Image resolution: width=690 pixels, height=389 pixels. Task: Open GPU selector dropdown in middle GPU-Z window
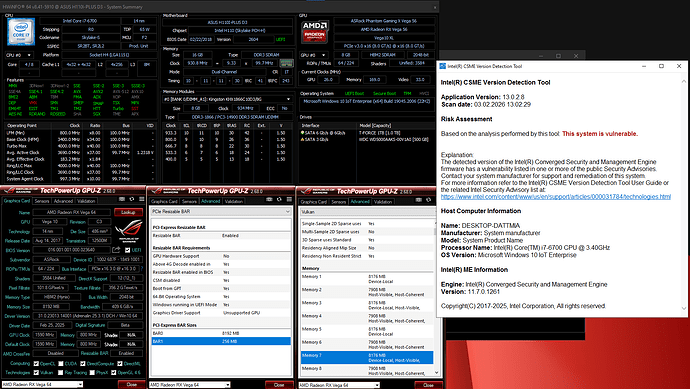pos(189,385)
